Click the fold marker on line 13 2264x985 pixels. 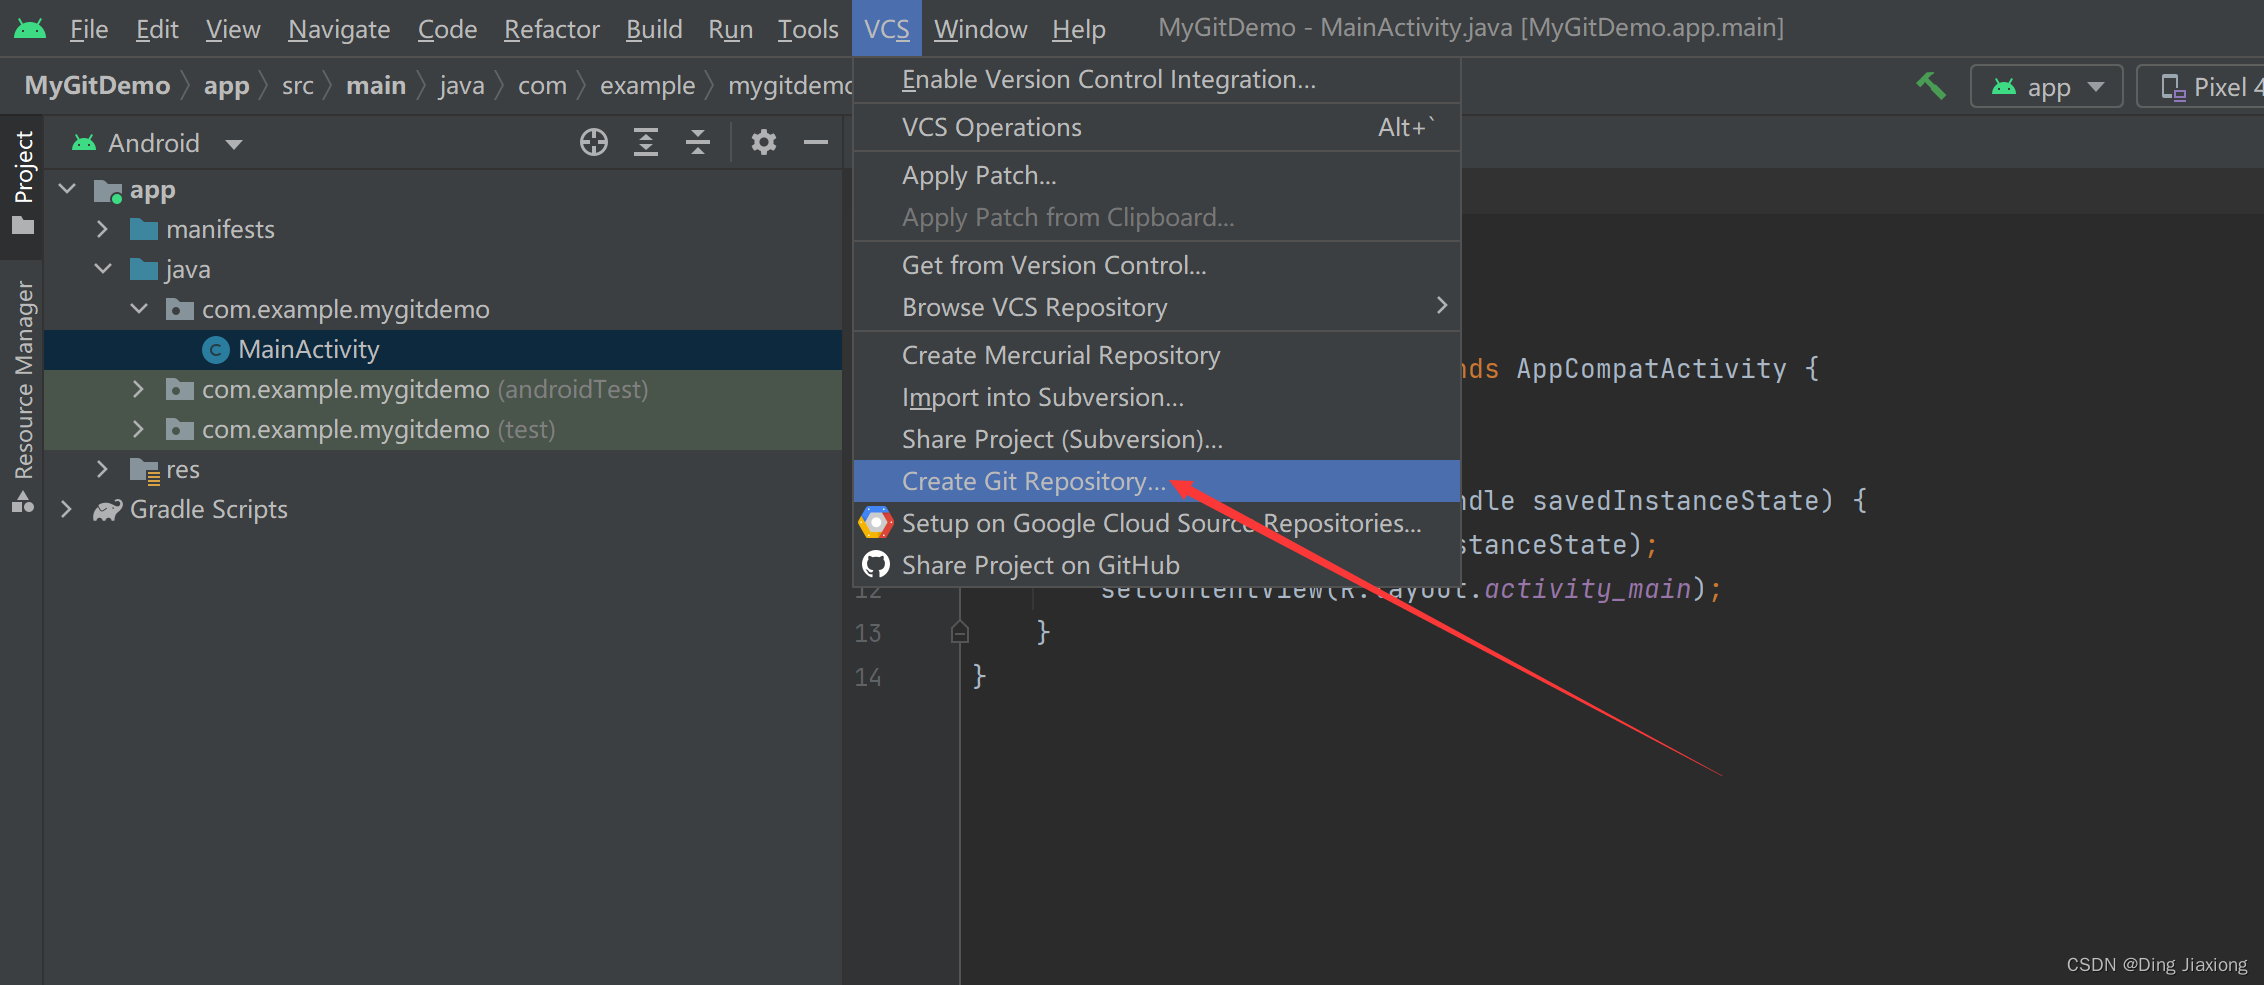[960, 632]
